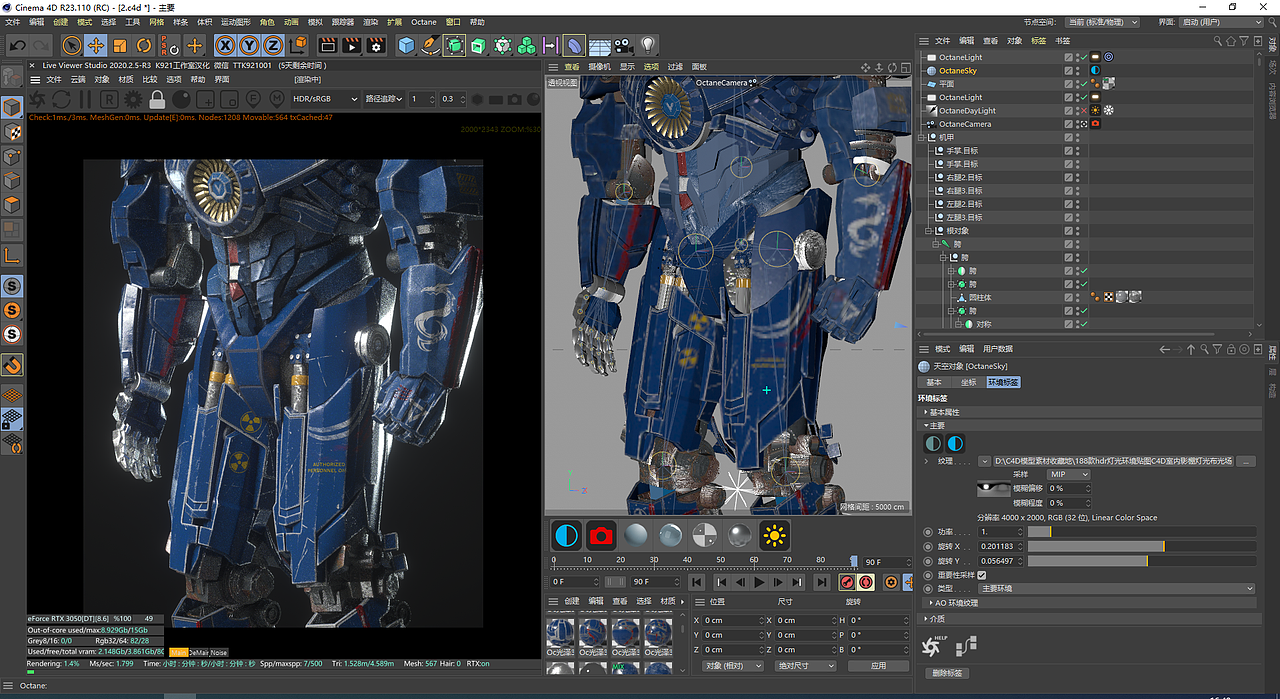Click the 功率 animation radio dot

click(x=928, y=532)
